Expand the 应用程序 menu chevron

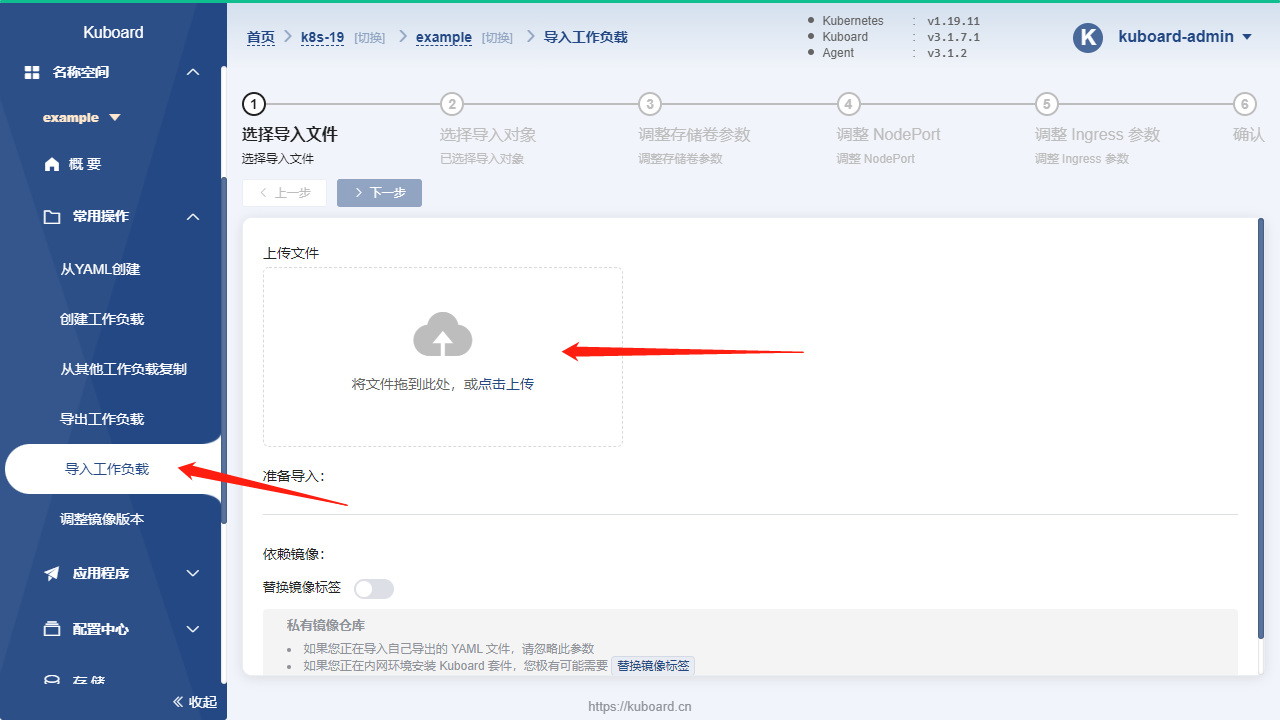tap(194, 573)
